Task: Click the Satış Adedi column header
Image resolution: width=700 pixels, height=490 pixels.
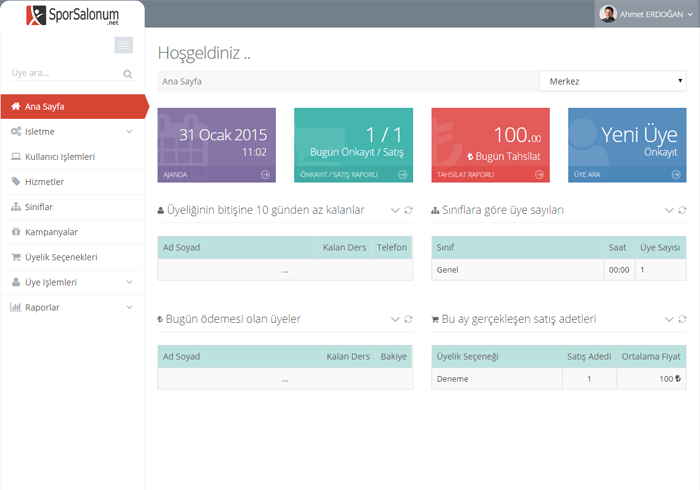Action: pos(589,357)
